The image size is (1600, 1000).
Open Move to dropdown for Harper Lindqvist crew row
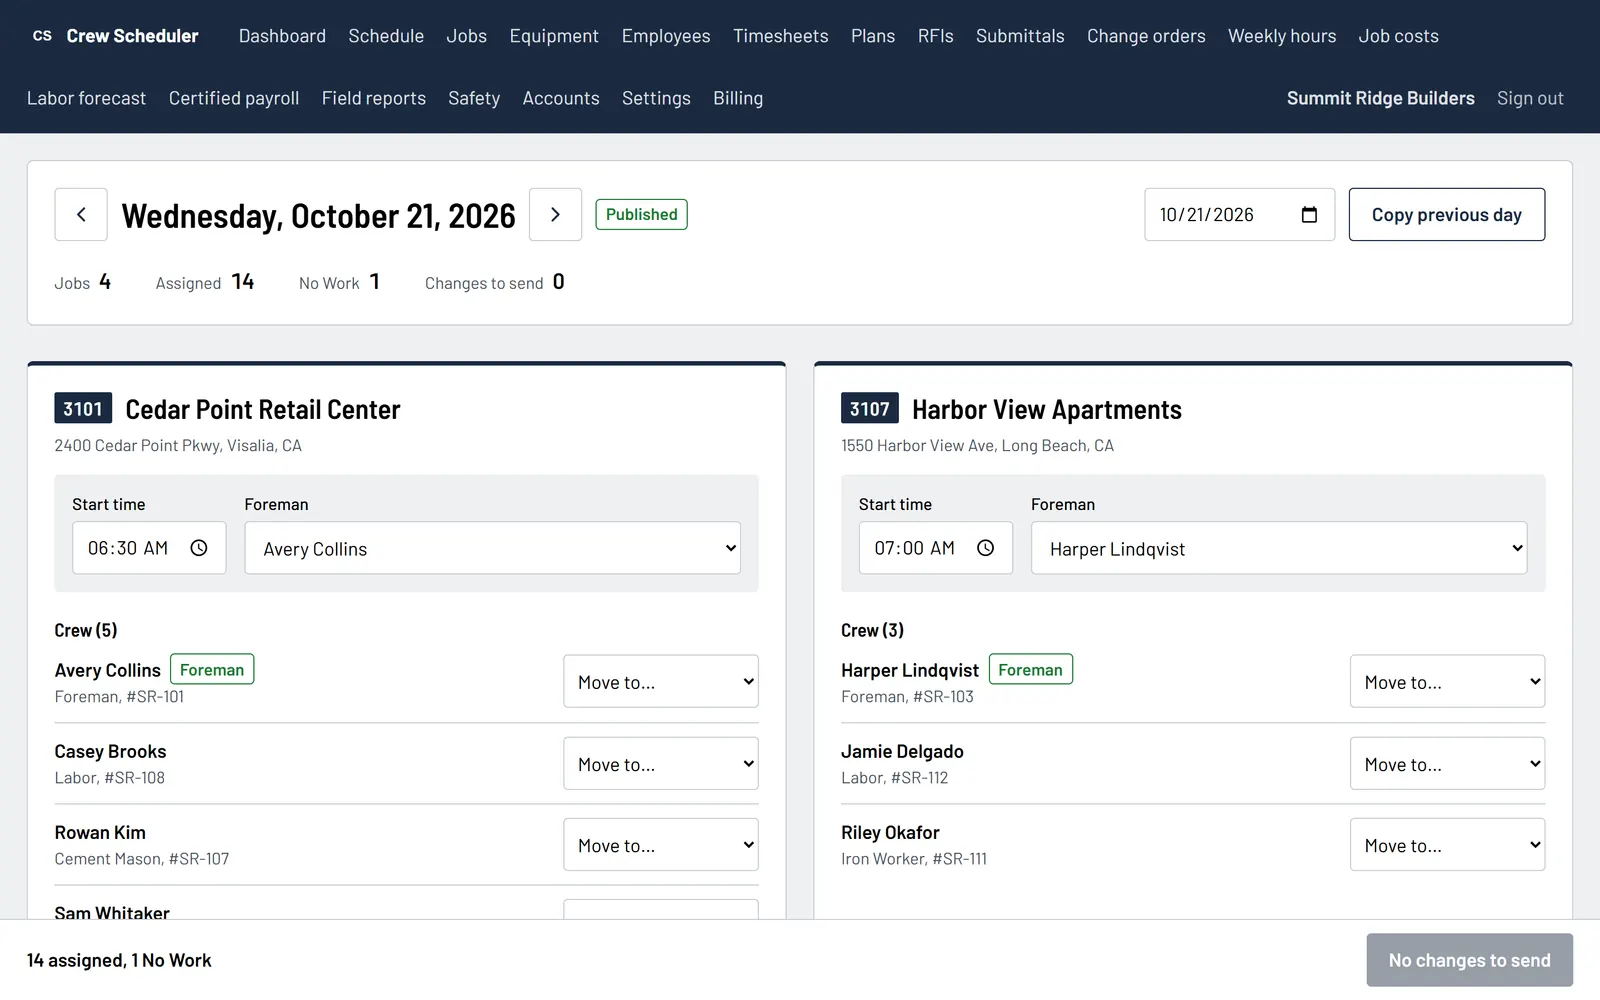point(1447,682)
